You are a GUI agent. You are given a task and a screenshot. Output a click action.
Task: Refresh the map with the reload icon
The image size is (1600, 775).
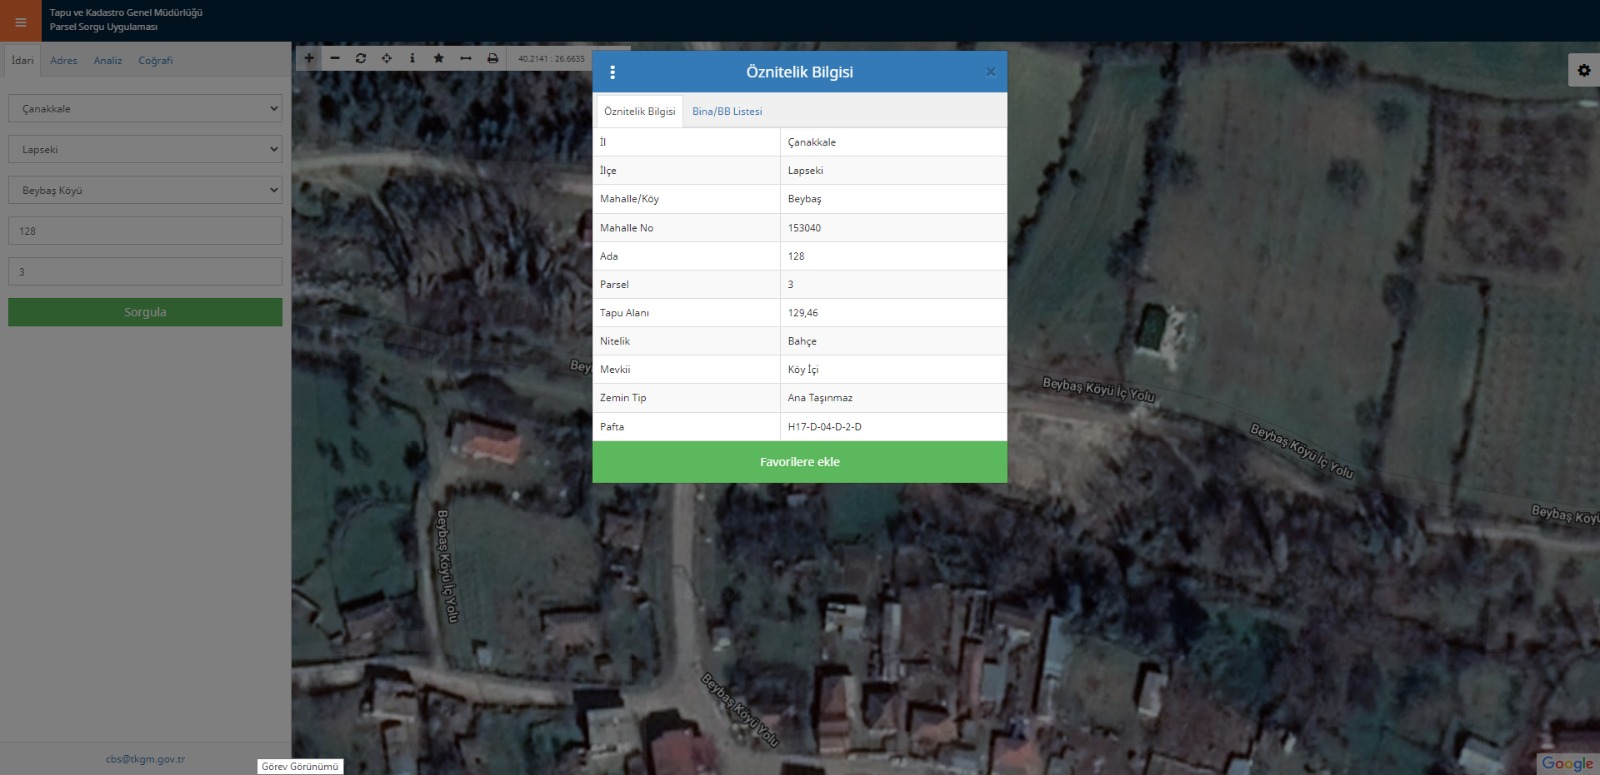click(361, 58)
